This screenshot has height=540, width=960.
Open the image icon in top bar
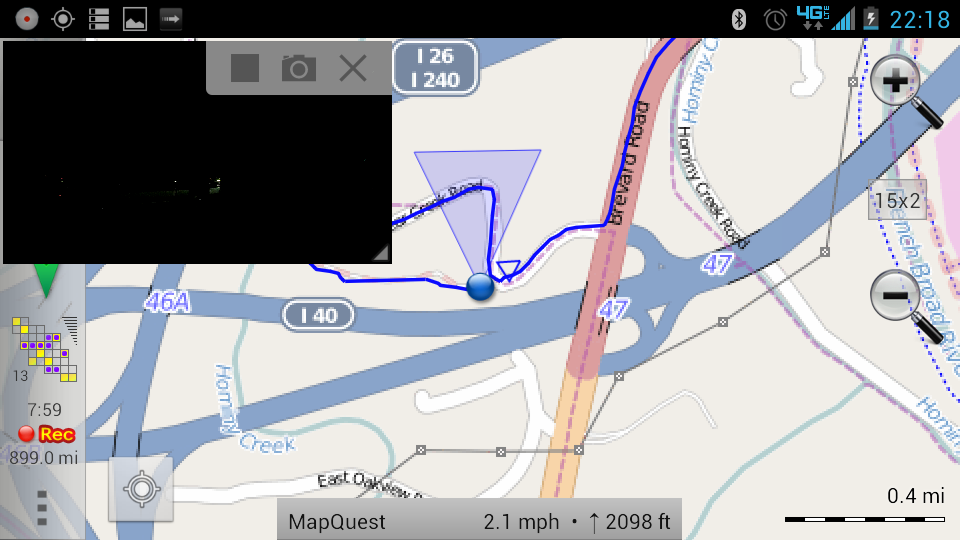[135, 19]
